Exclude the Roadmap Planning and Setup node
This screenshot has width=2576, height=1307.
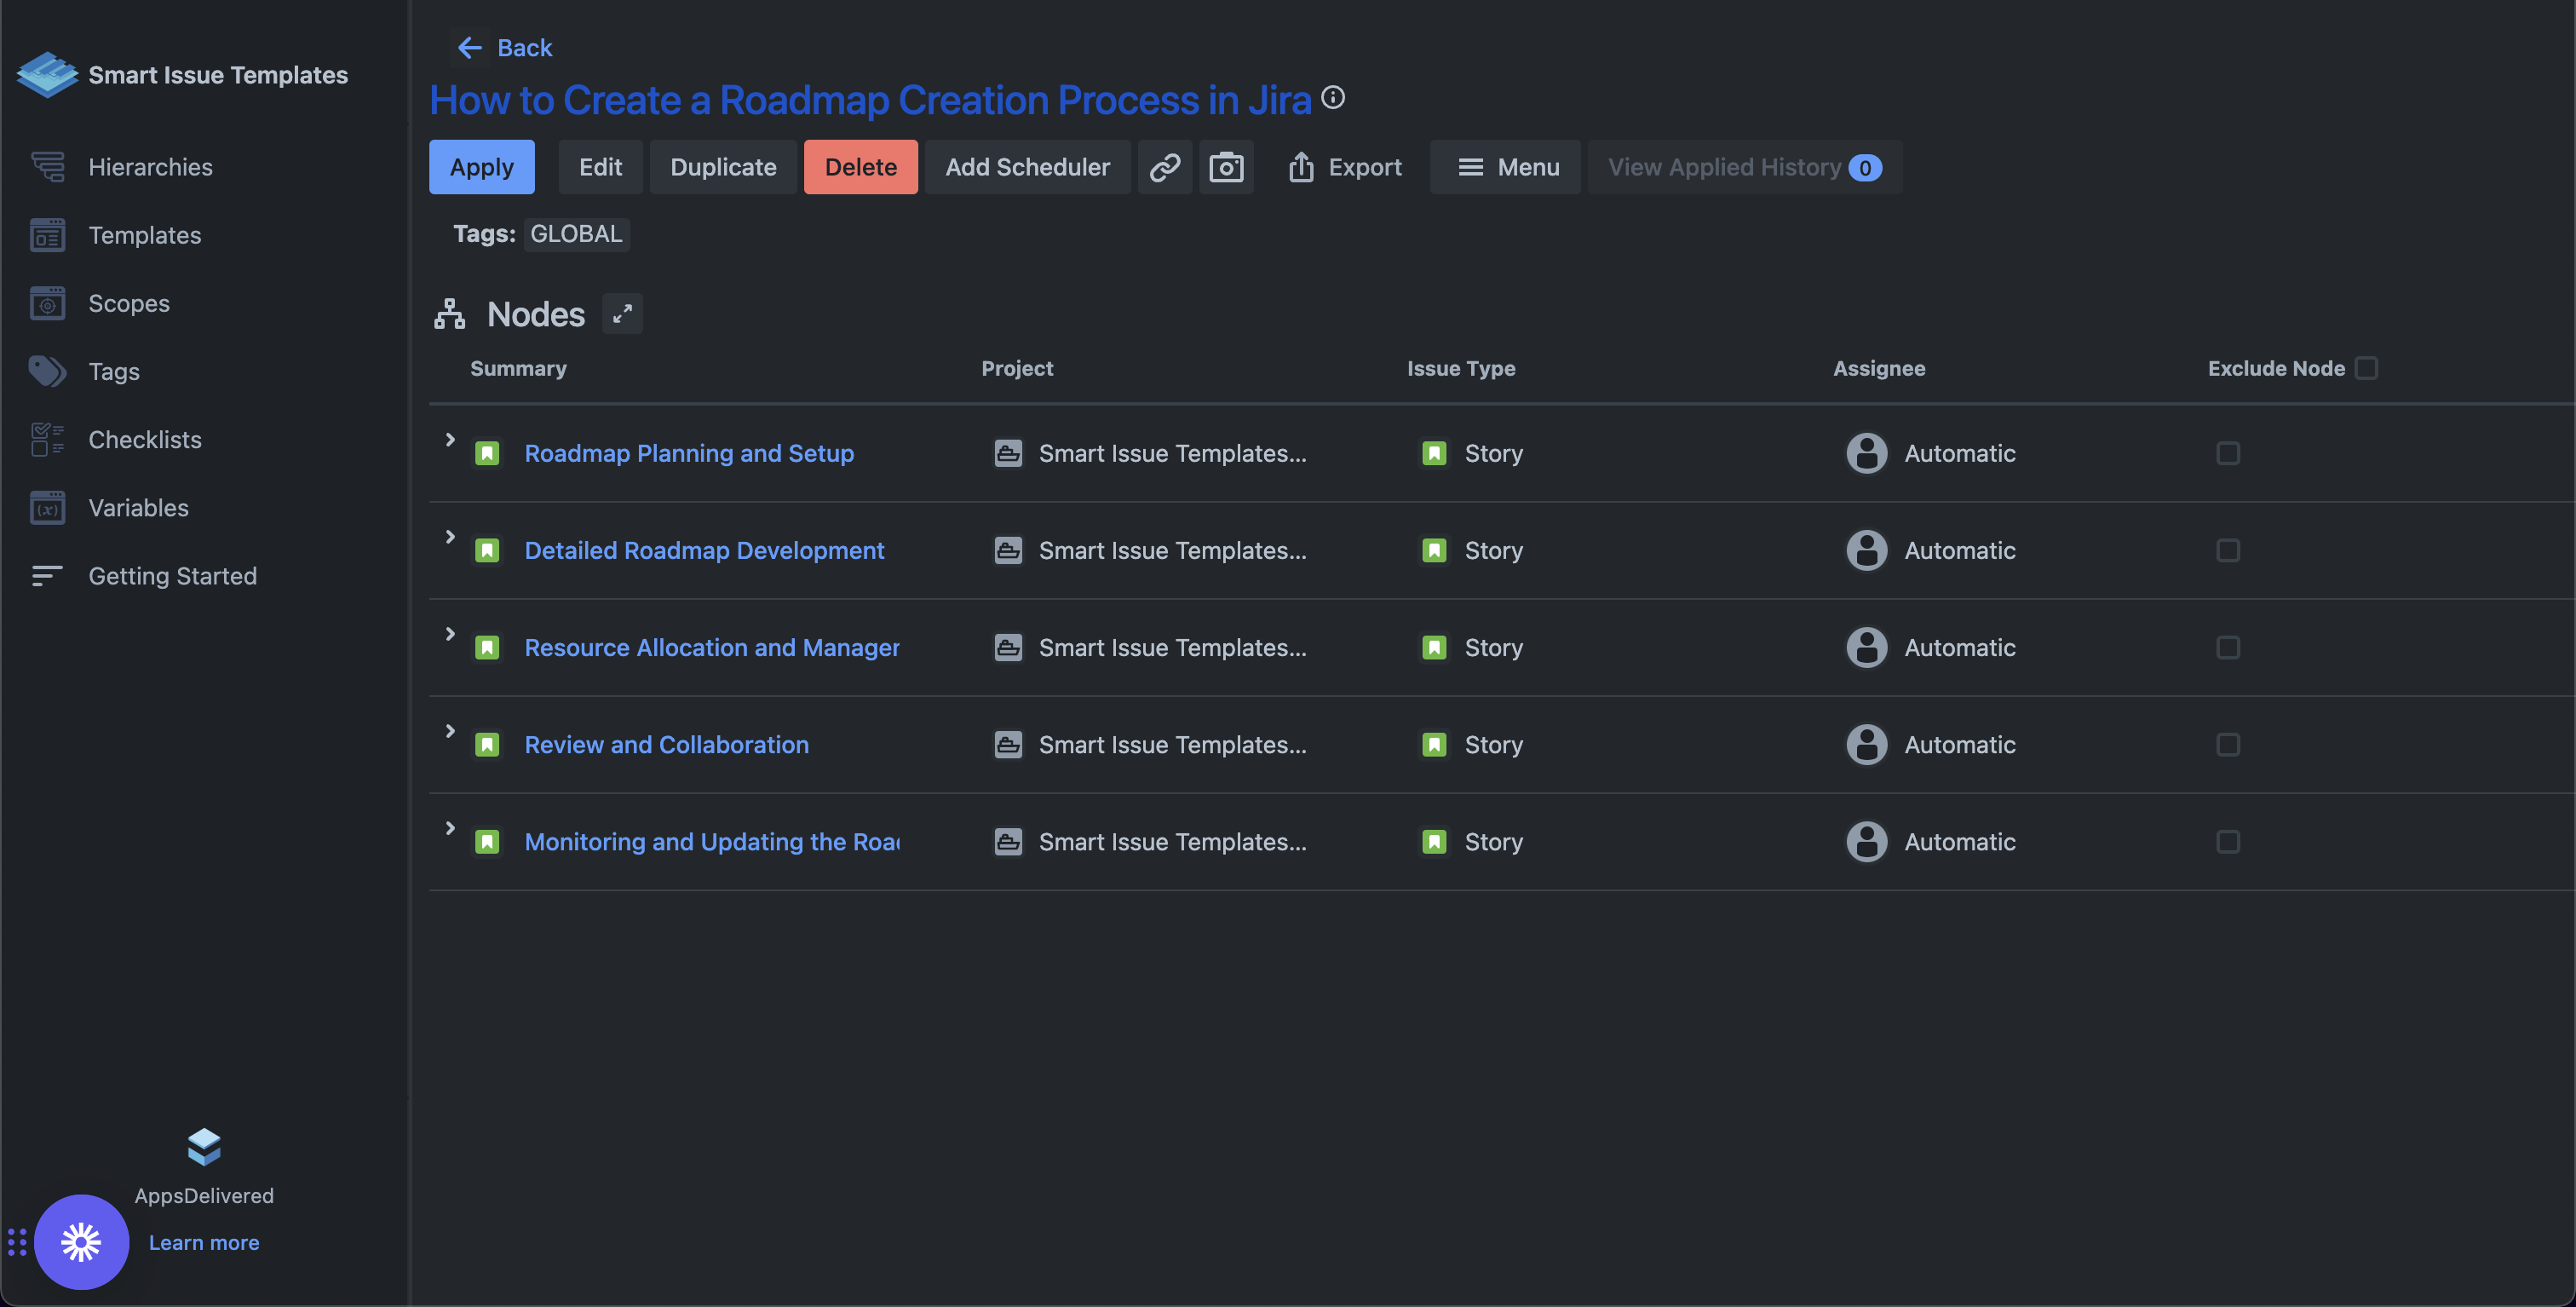(x=2228, y=453)
